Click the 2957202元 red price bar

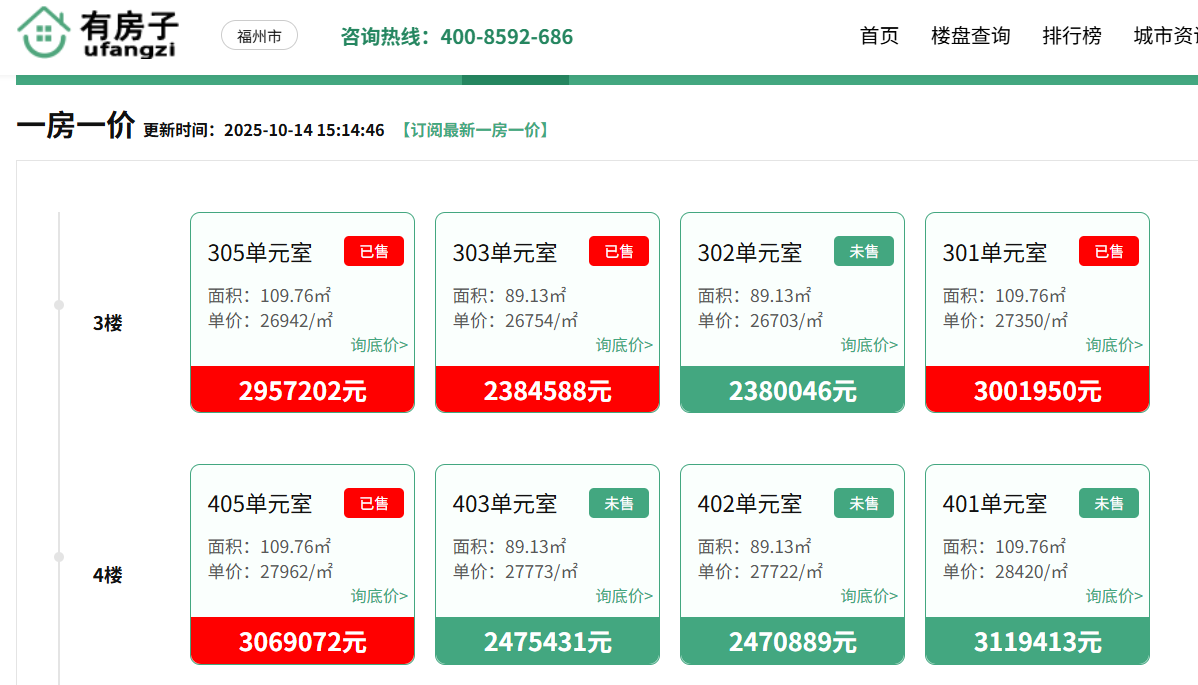pos(302,390)
